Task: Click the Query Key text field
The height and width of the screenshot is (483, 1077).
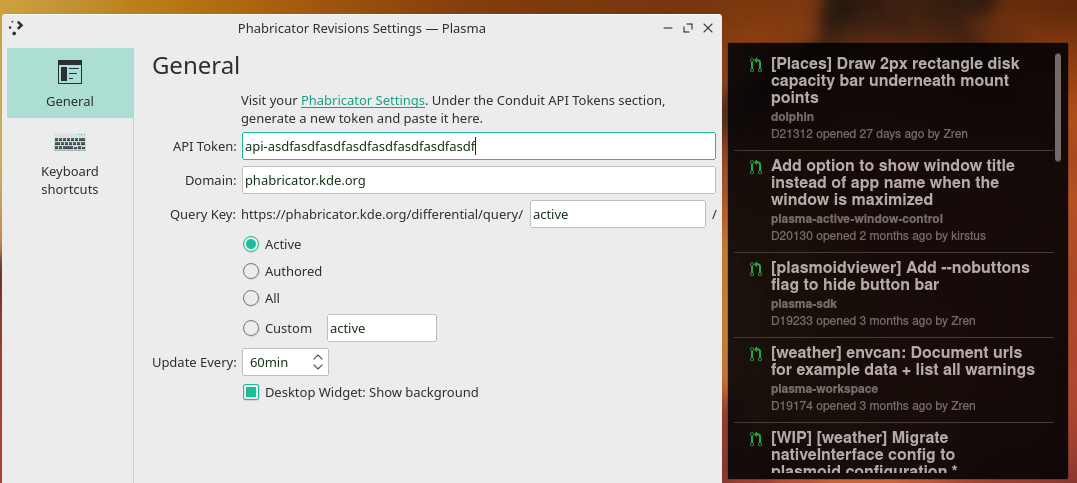Action: 617,214
